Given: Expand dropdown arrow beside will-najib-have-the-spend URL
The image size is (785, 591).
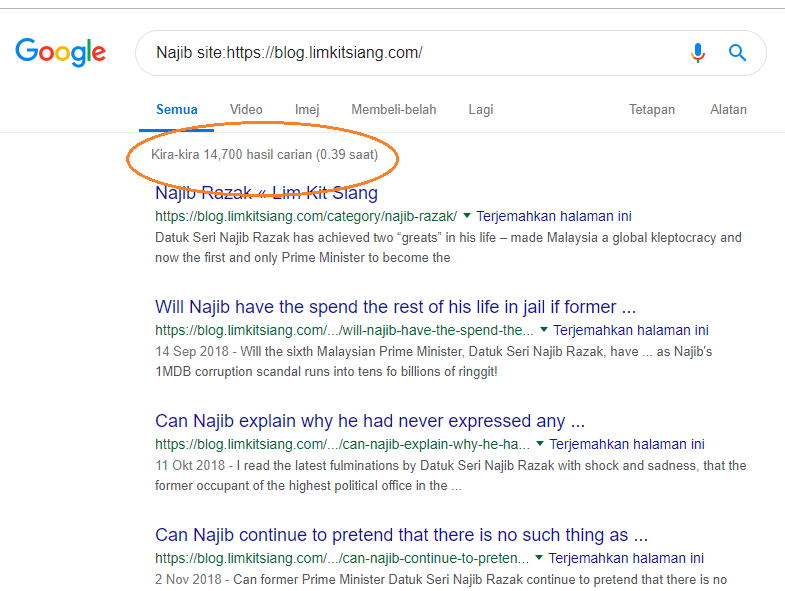Looking at the screenshot, I should click(544, 330).
